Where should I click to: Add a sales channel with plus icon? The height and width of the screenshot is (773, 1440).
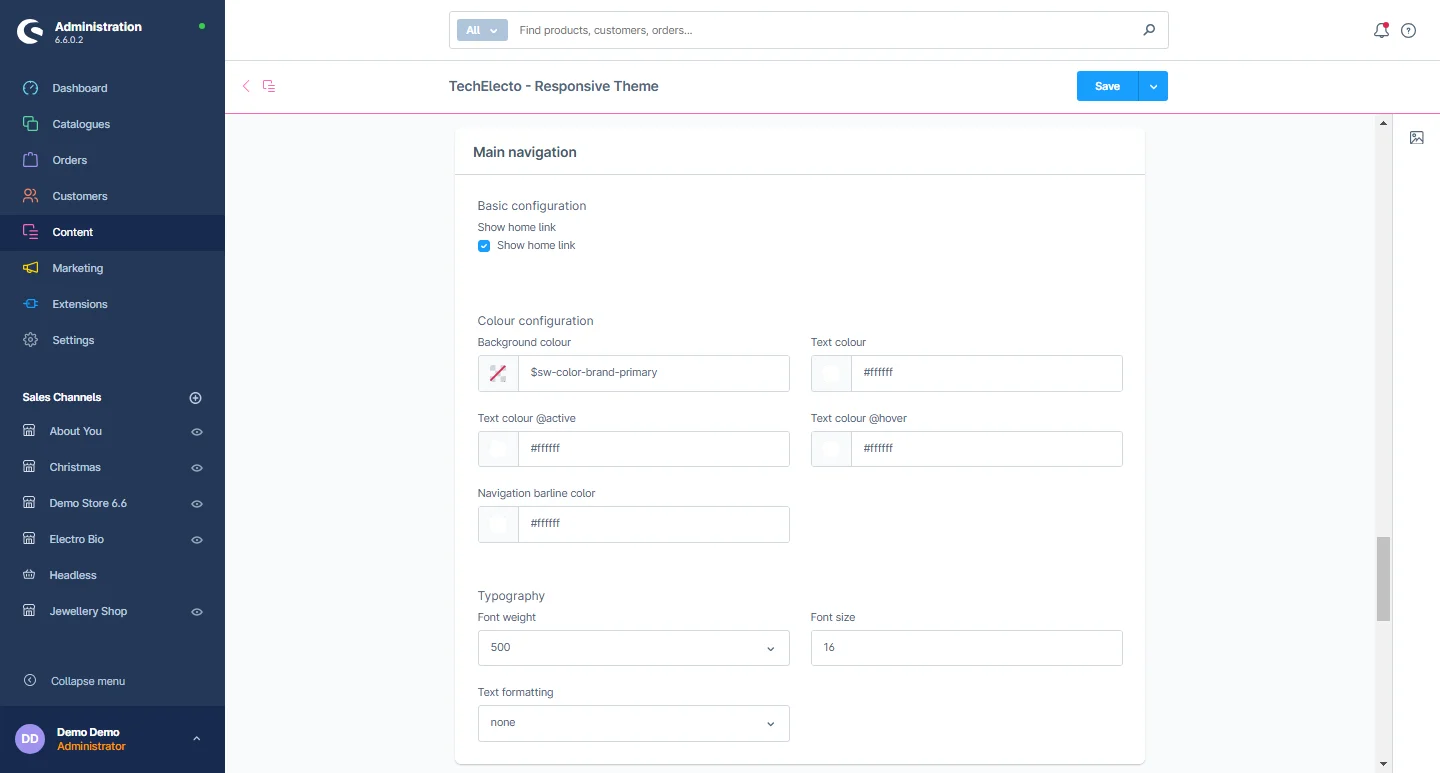pos(196,397)
